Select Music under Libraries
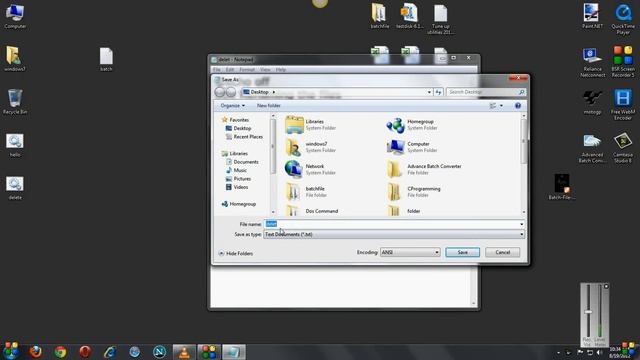This screenshot has width=640, height=360. pos(236,170)
